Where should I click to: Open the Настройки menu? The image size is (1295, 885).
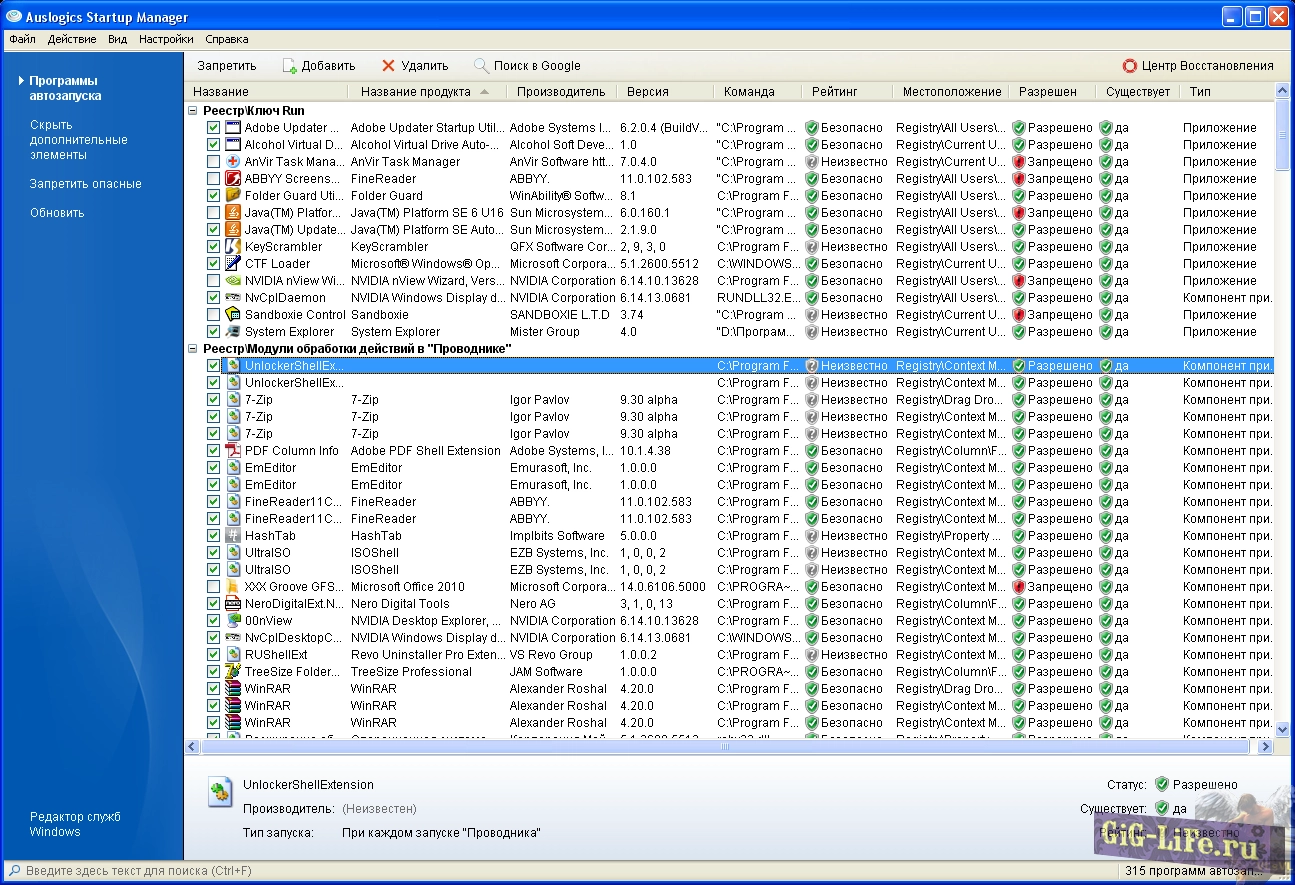(x=166, y=40)
